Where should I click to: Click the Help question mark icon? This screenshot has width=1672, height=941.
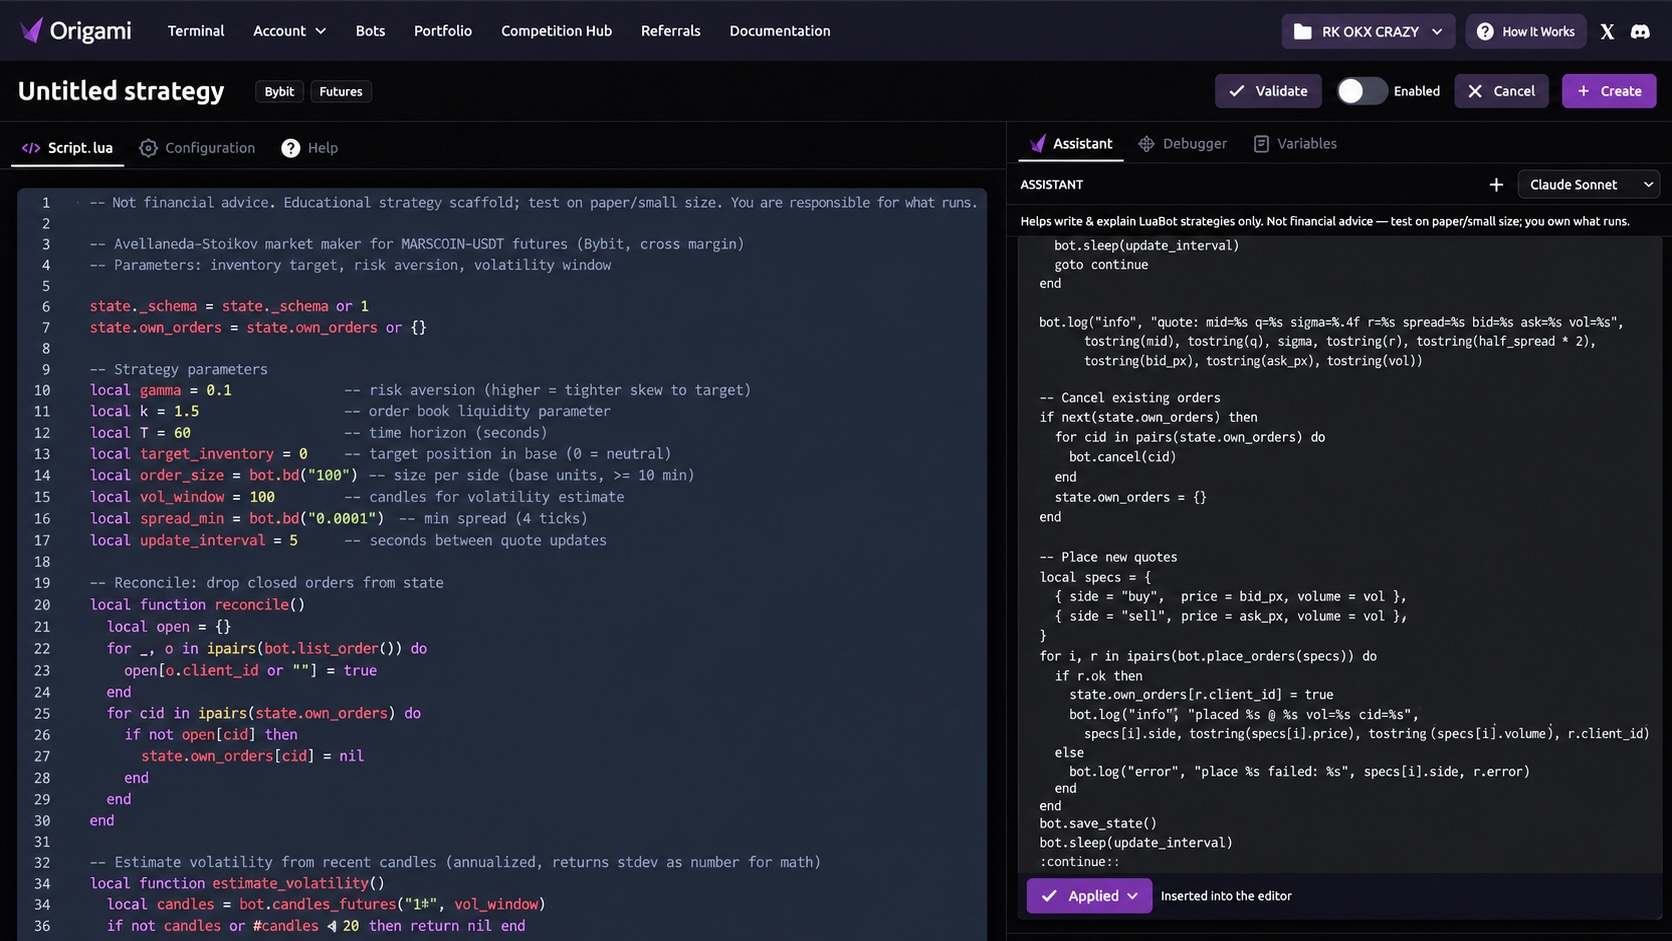[290, 148]
